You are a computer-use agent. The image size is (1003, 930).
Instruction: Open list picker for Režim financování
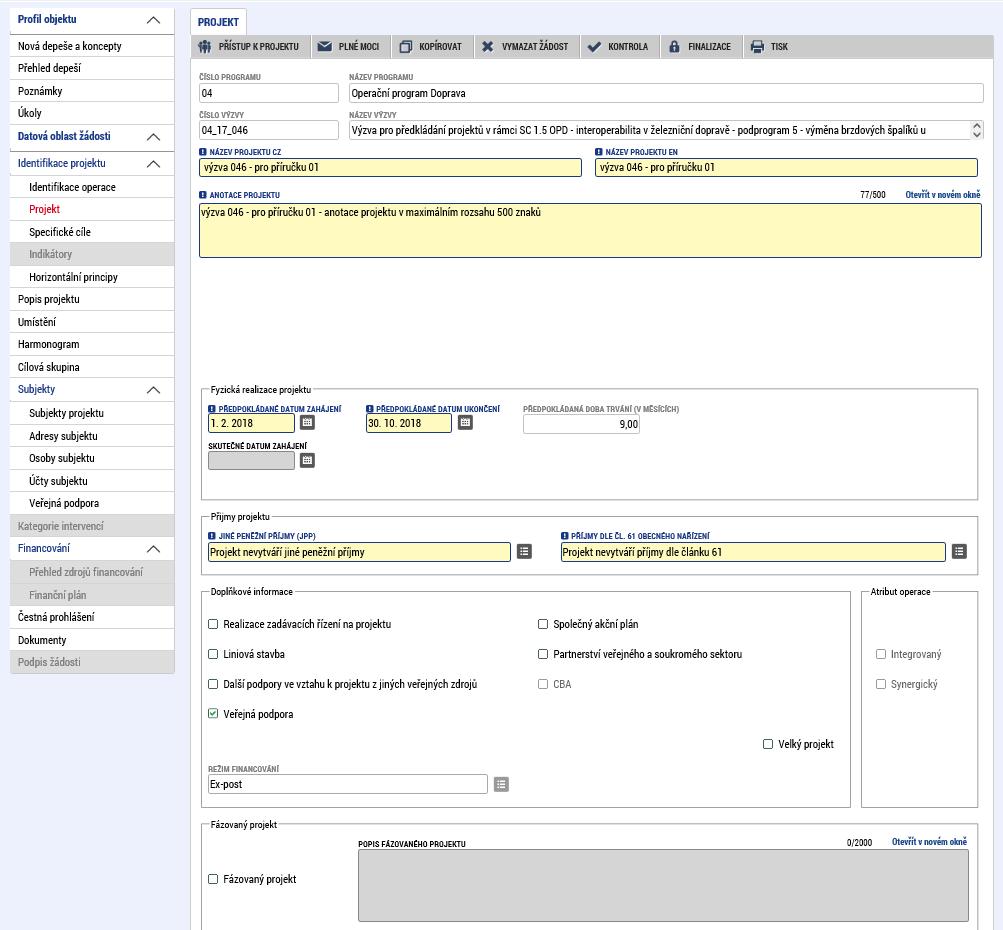pyautogui.click(x=502, y=784)
